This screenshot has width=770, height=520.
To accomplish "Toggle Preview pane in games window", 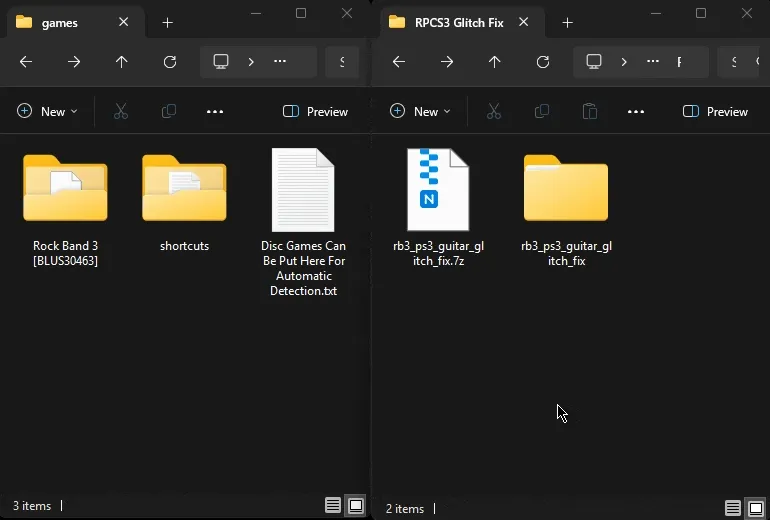I will point(315,111).
